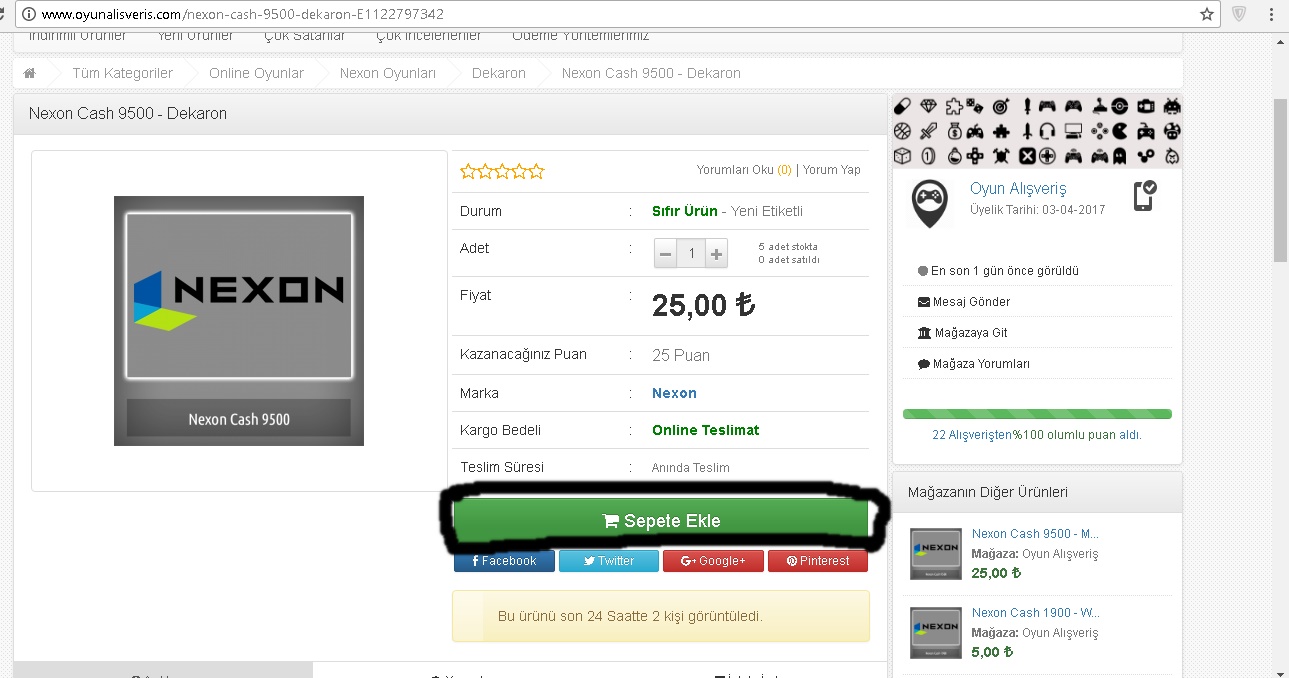This screenshot has height=678, width=1289.
Task: Click the home icon in the breadcrumb
Action: (30, 73)
